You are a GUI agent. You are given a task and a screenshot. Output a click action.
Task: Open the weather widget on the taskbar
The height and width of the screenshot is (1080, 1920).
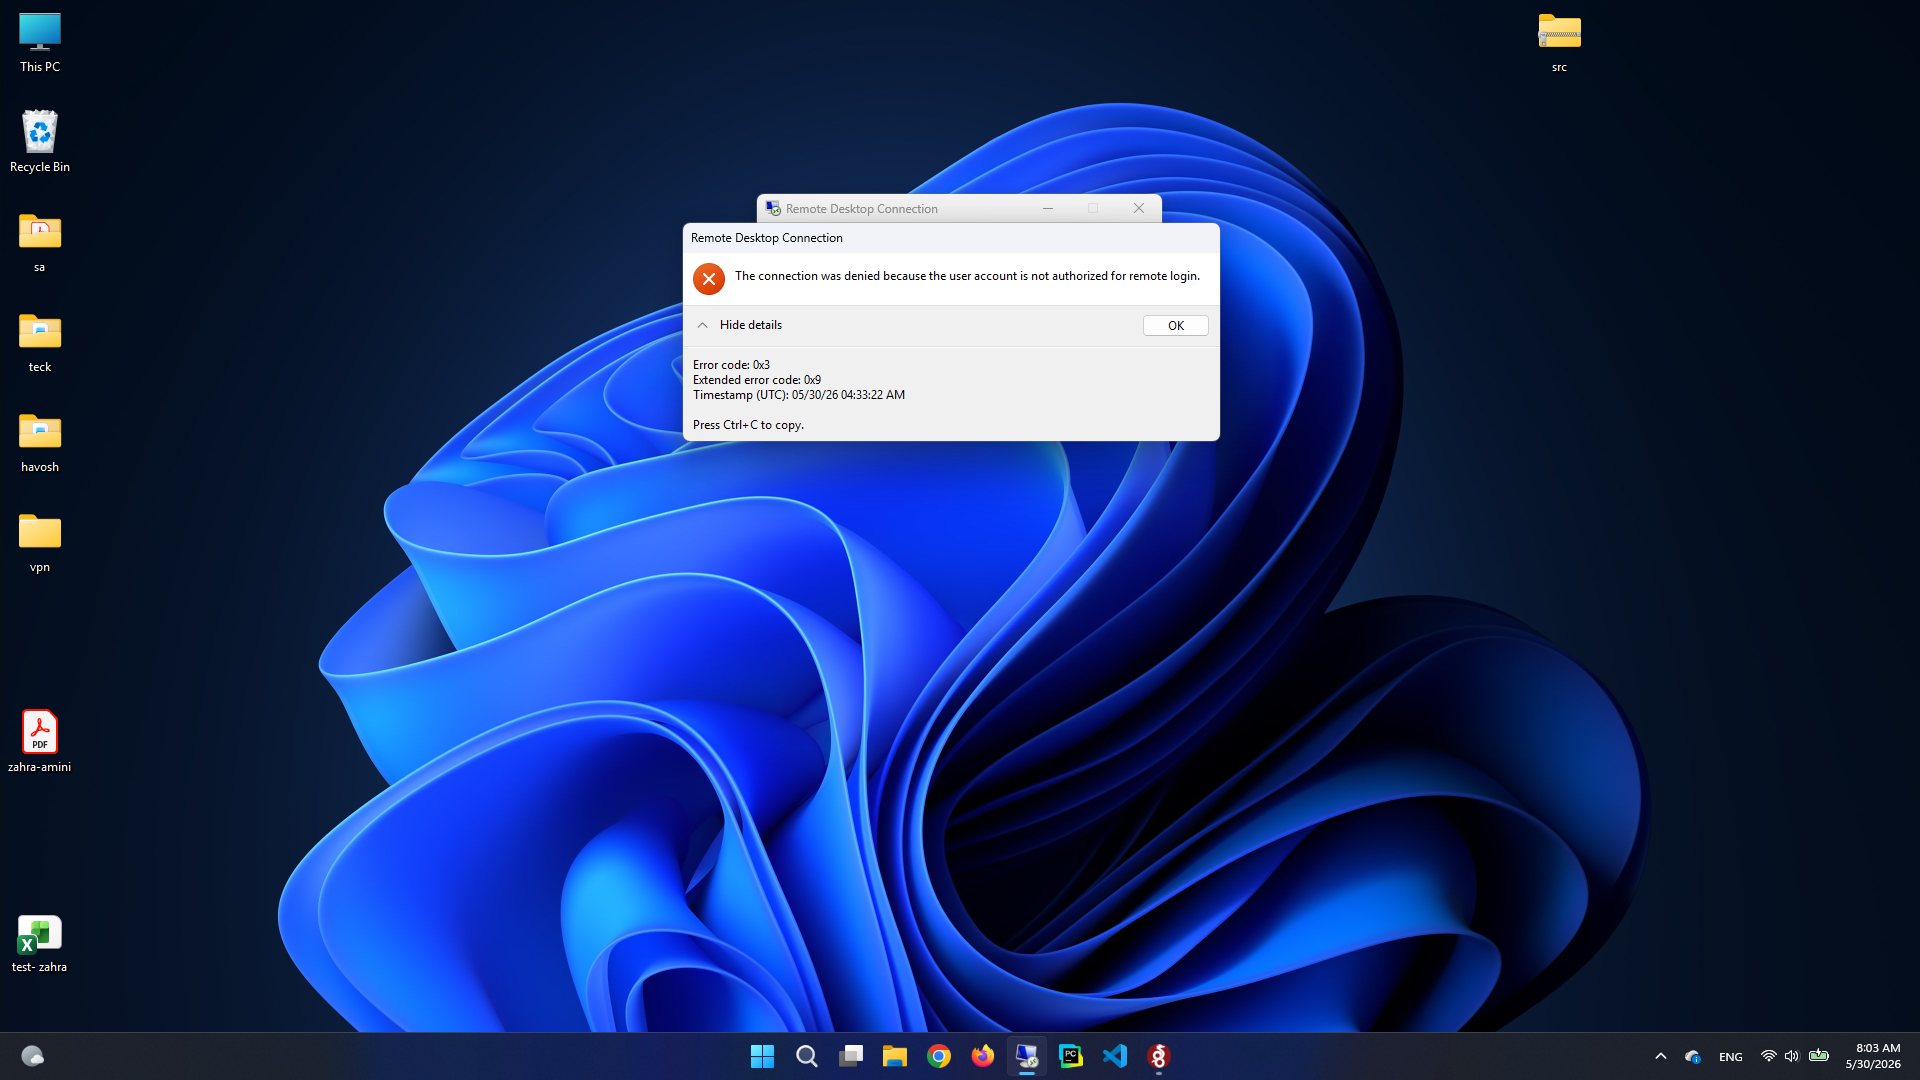point(32,1056)
